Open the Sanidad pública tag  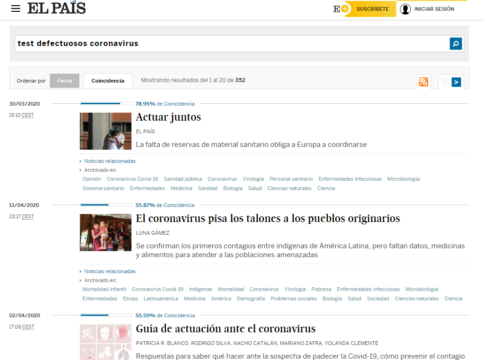point(183,179)
